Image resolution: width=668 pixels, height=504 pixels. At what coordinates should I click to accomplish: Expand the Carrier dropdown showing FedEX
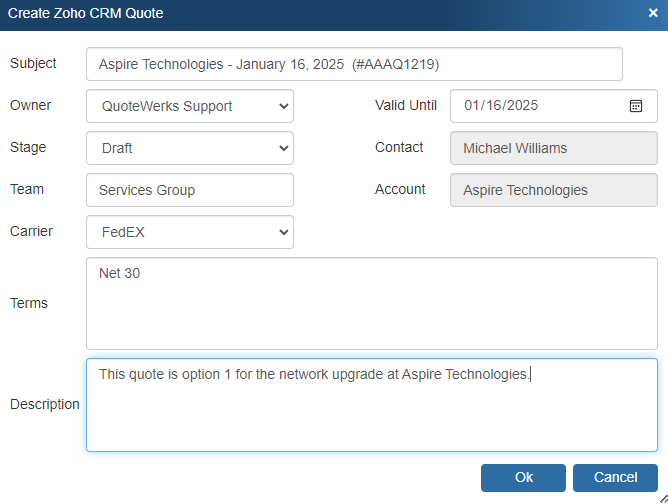(x=190, y=232)
